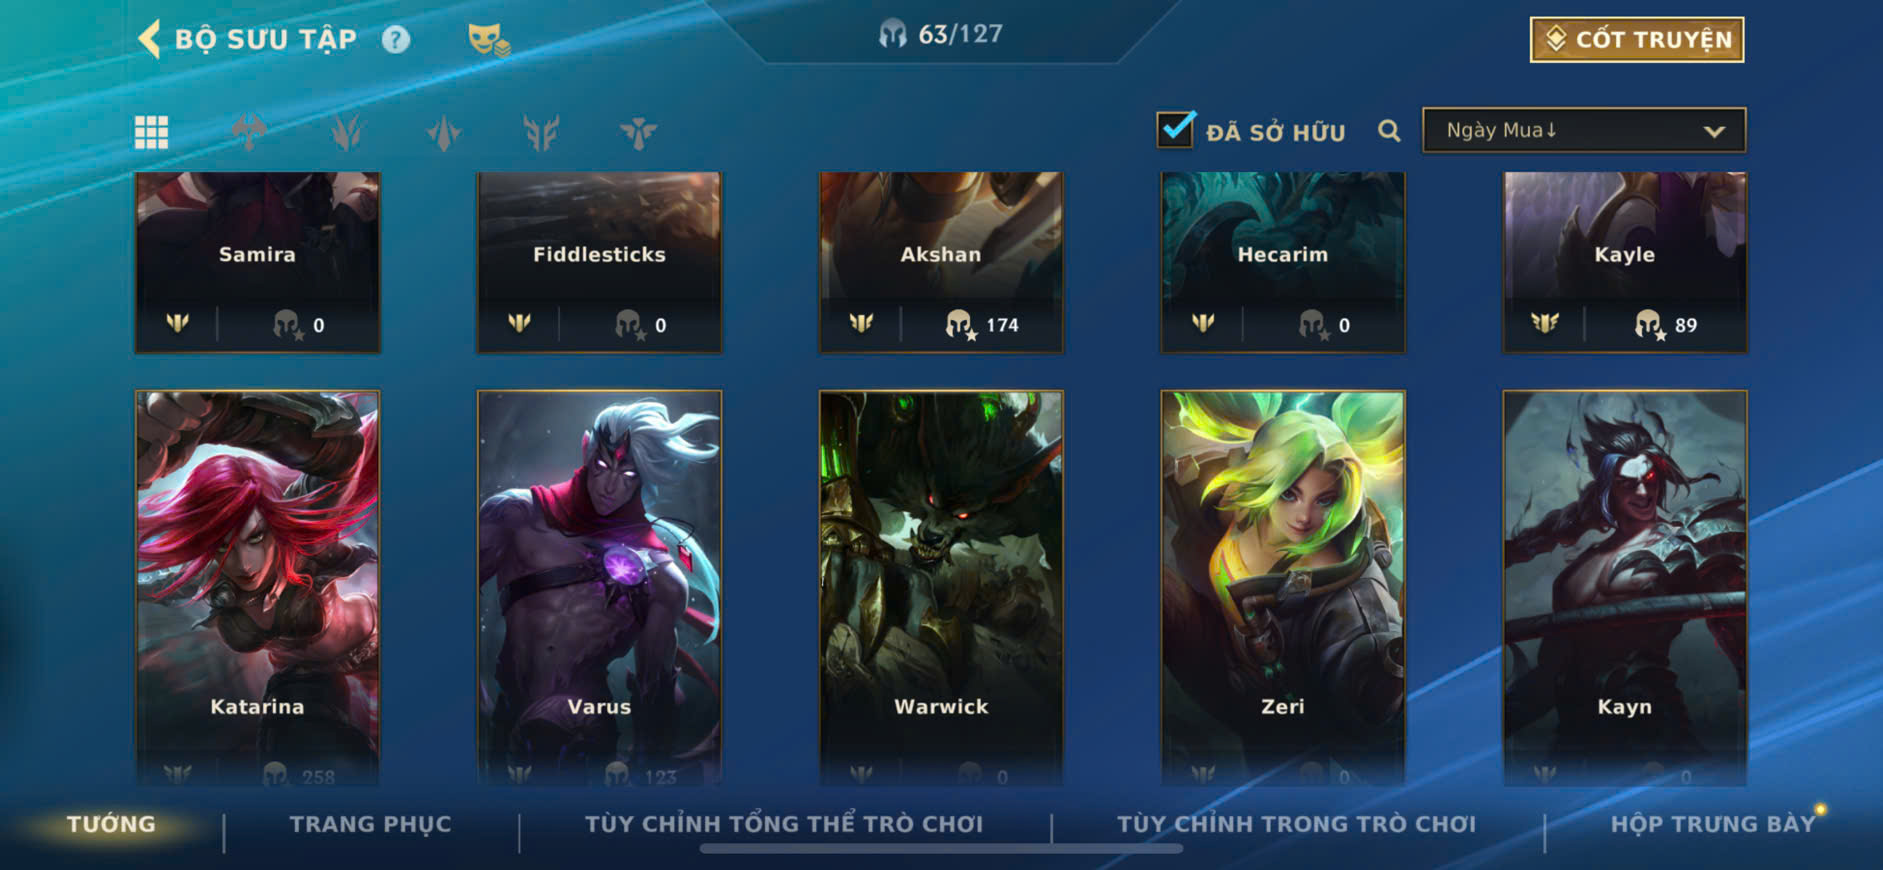Select the fourth role filter icon from the grid
This screenshot has height=870, width=1883.
(x=541, y=132)
